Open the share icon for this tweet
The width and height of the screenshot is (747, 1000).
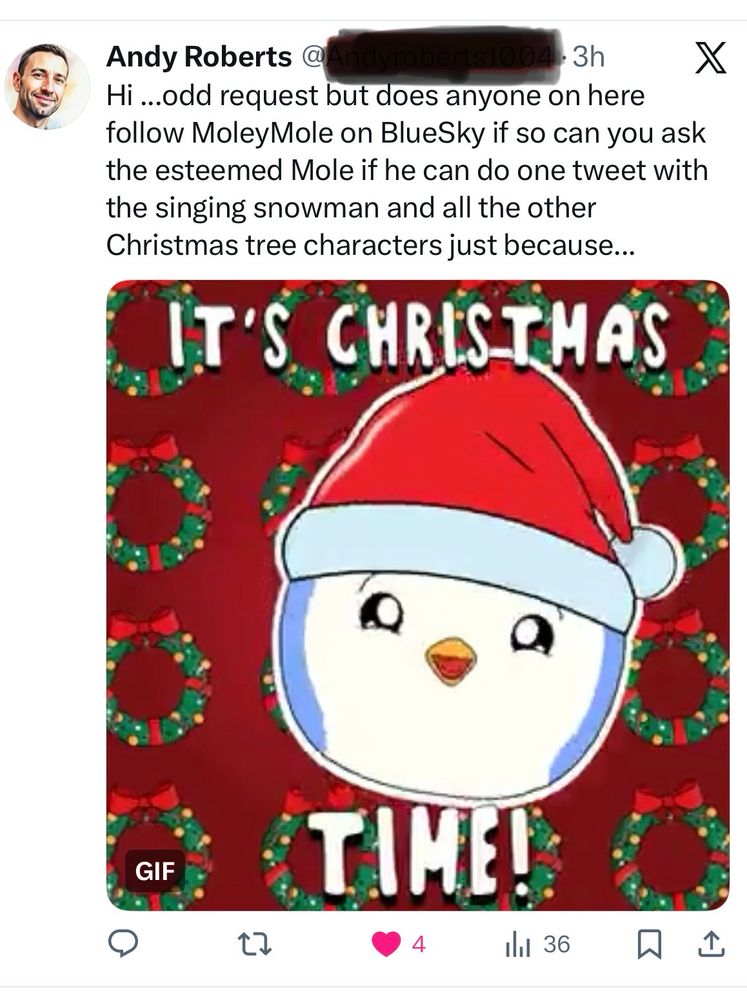710,944
